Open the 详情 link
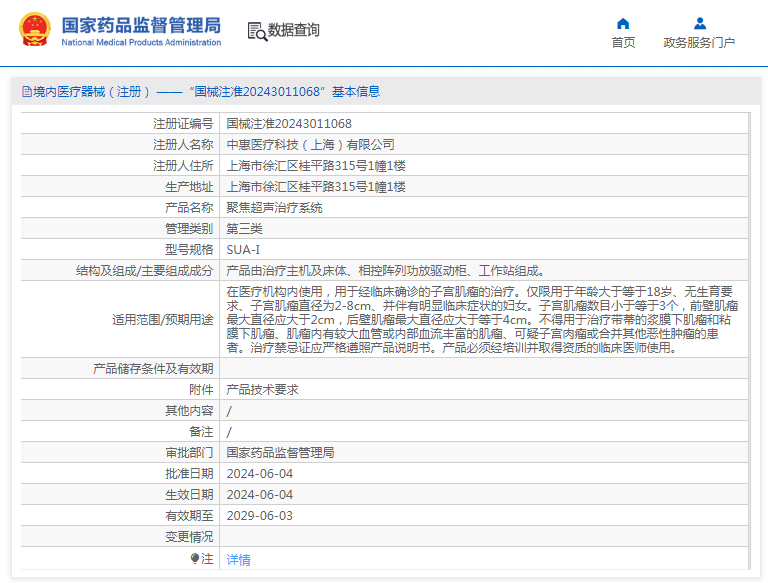The image size is (768, 583). 239,559
